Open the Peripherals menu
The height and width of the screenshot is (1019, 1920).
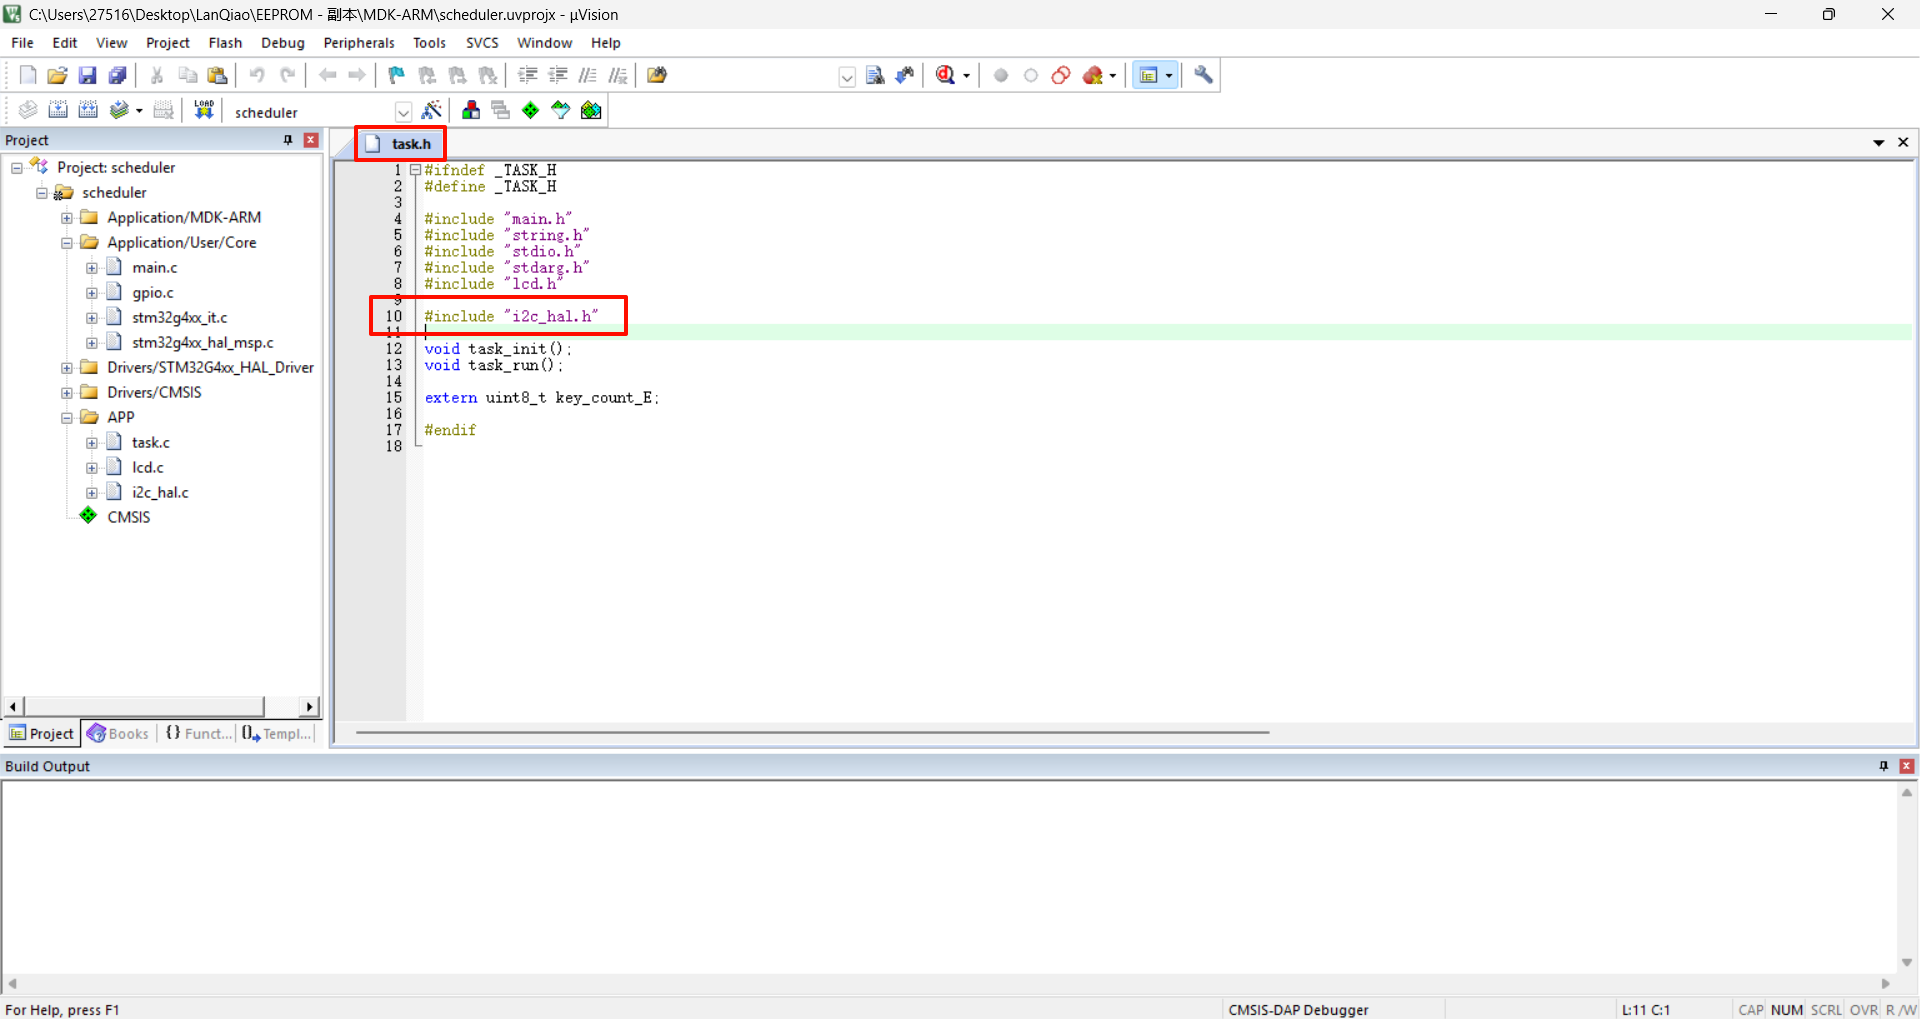(359, 43)
